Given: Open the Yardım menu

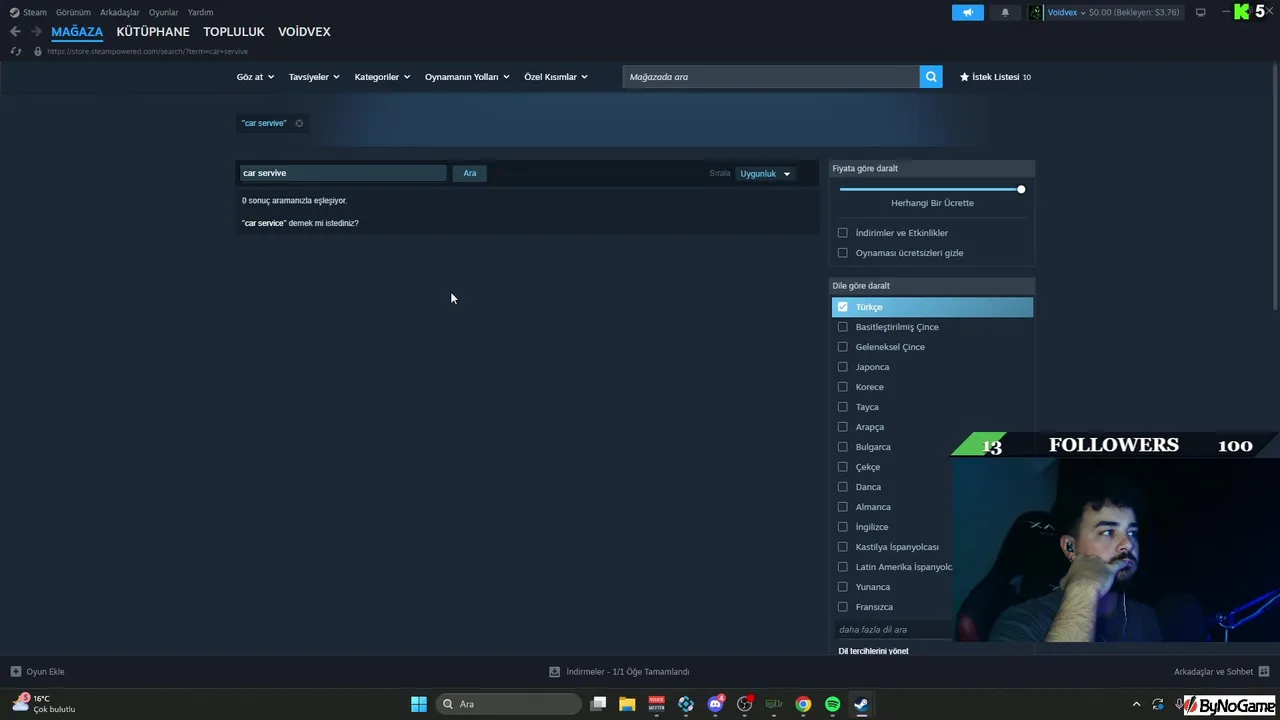Looking at the screenshot, I should (200, 12).
